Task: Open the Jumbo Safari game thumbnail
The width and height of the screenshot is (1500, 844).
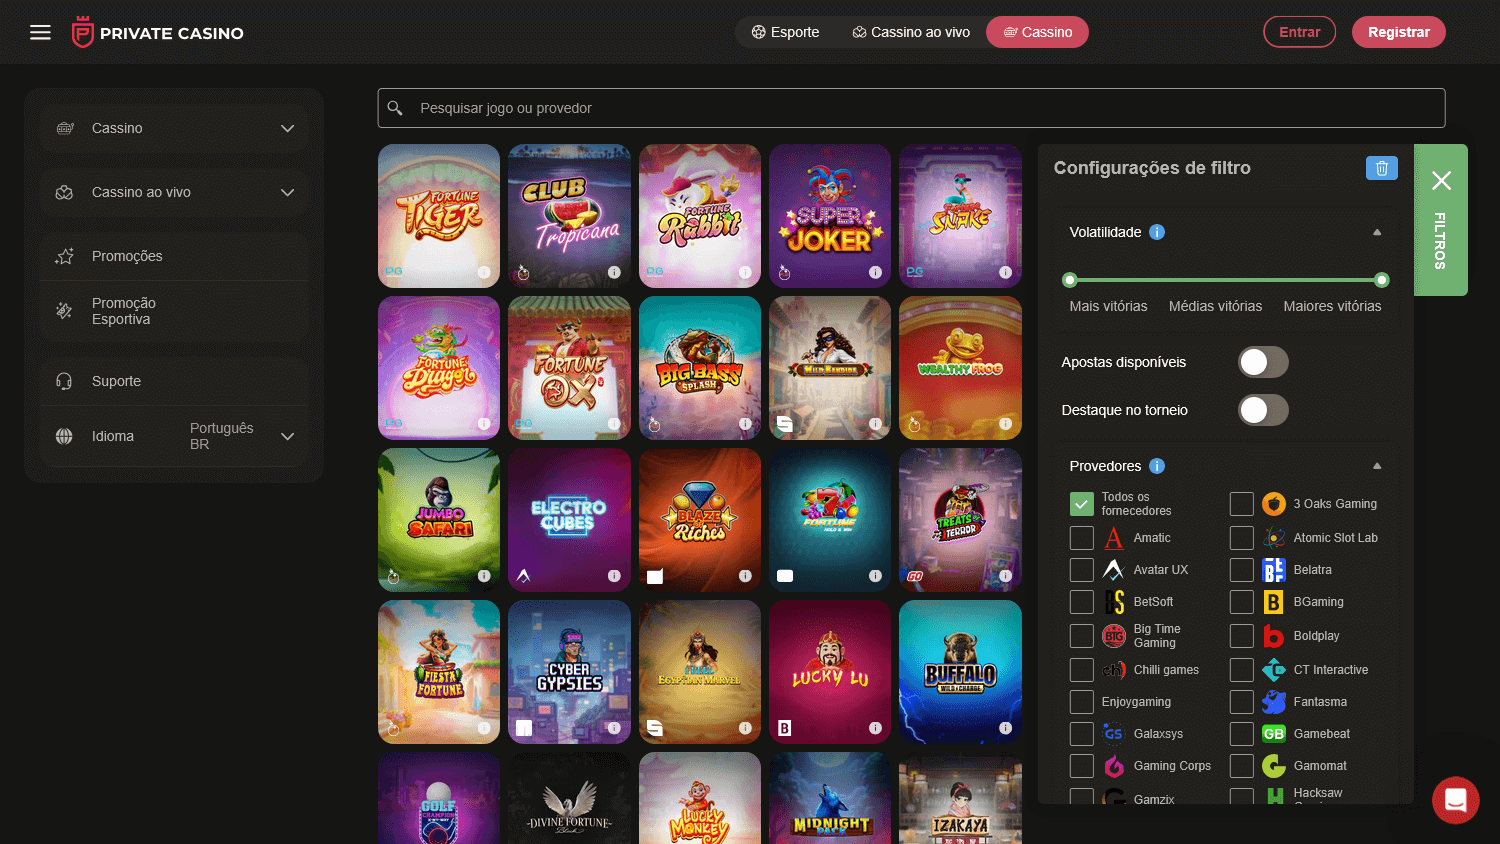Action: coord(439,520)
